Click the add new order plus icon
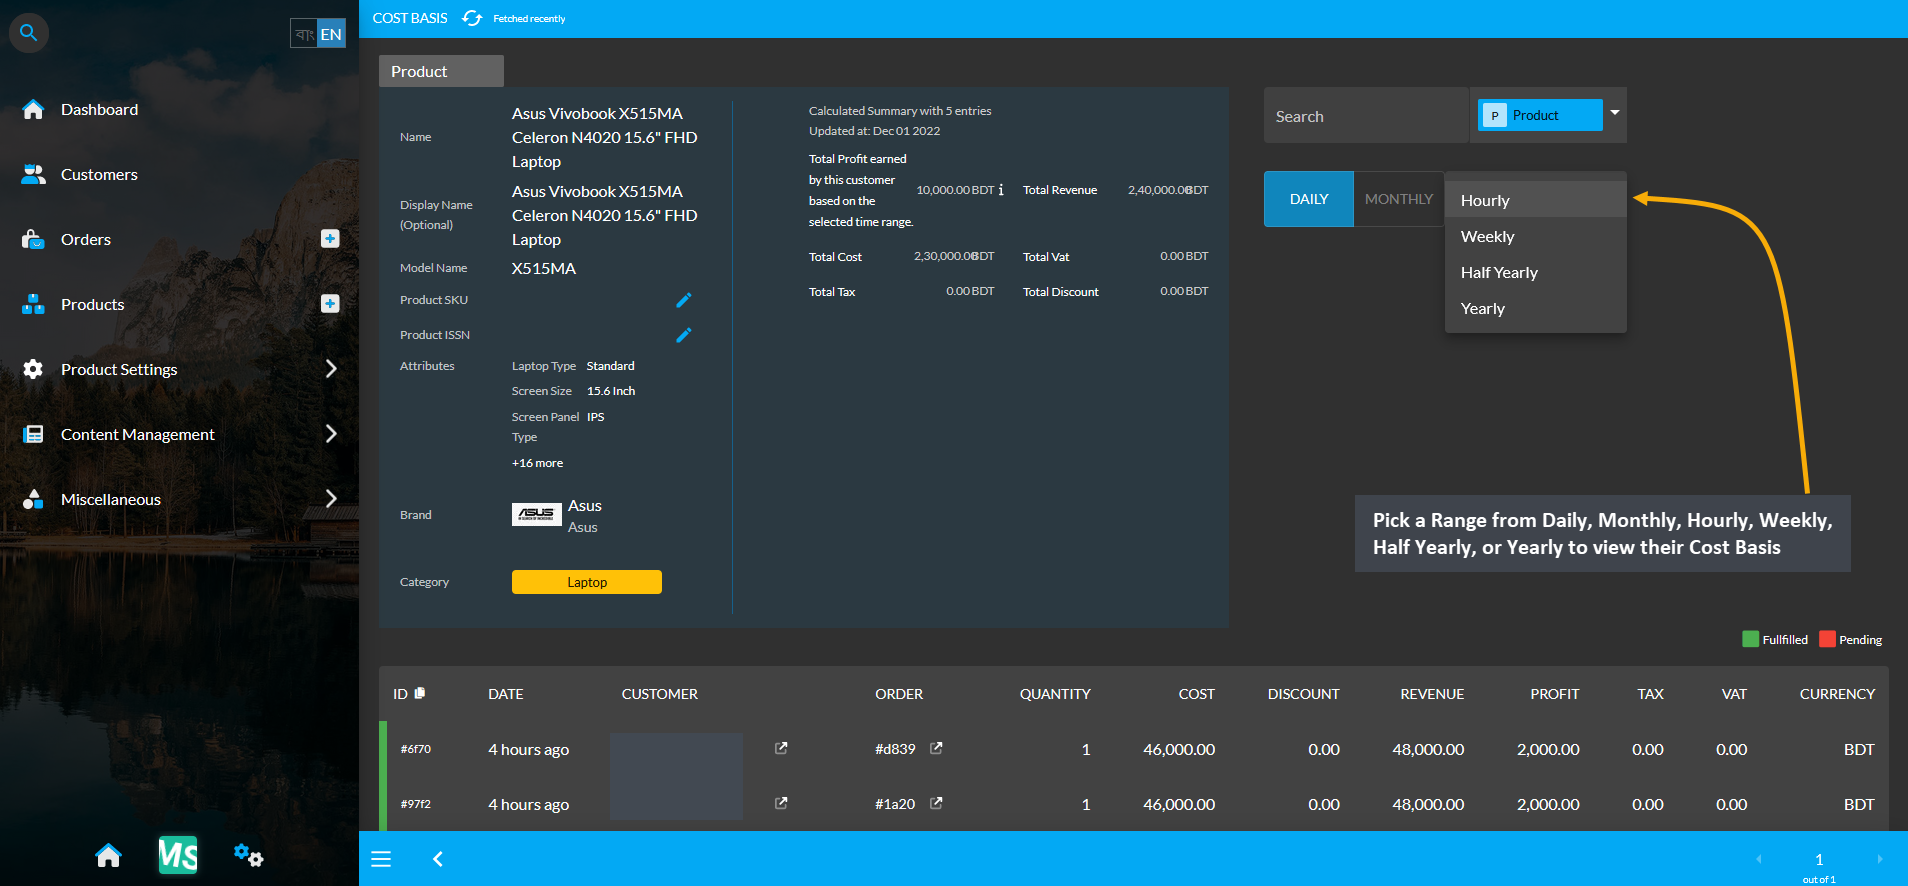The width and height of the screenshot is (1908, 886). (x=330, y=238)
